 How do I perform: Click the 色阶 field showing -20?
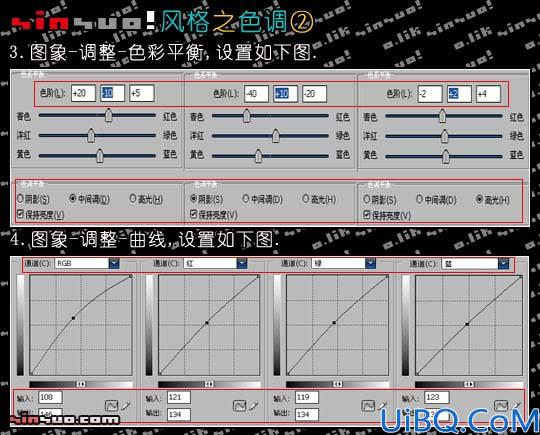(314, 94)
